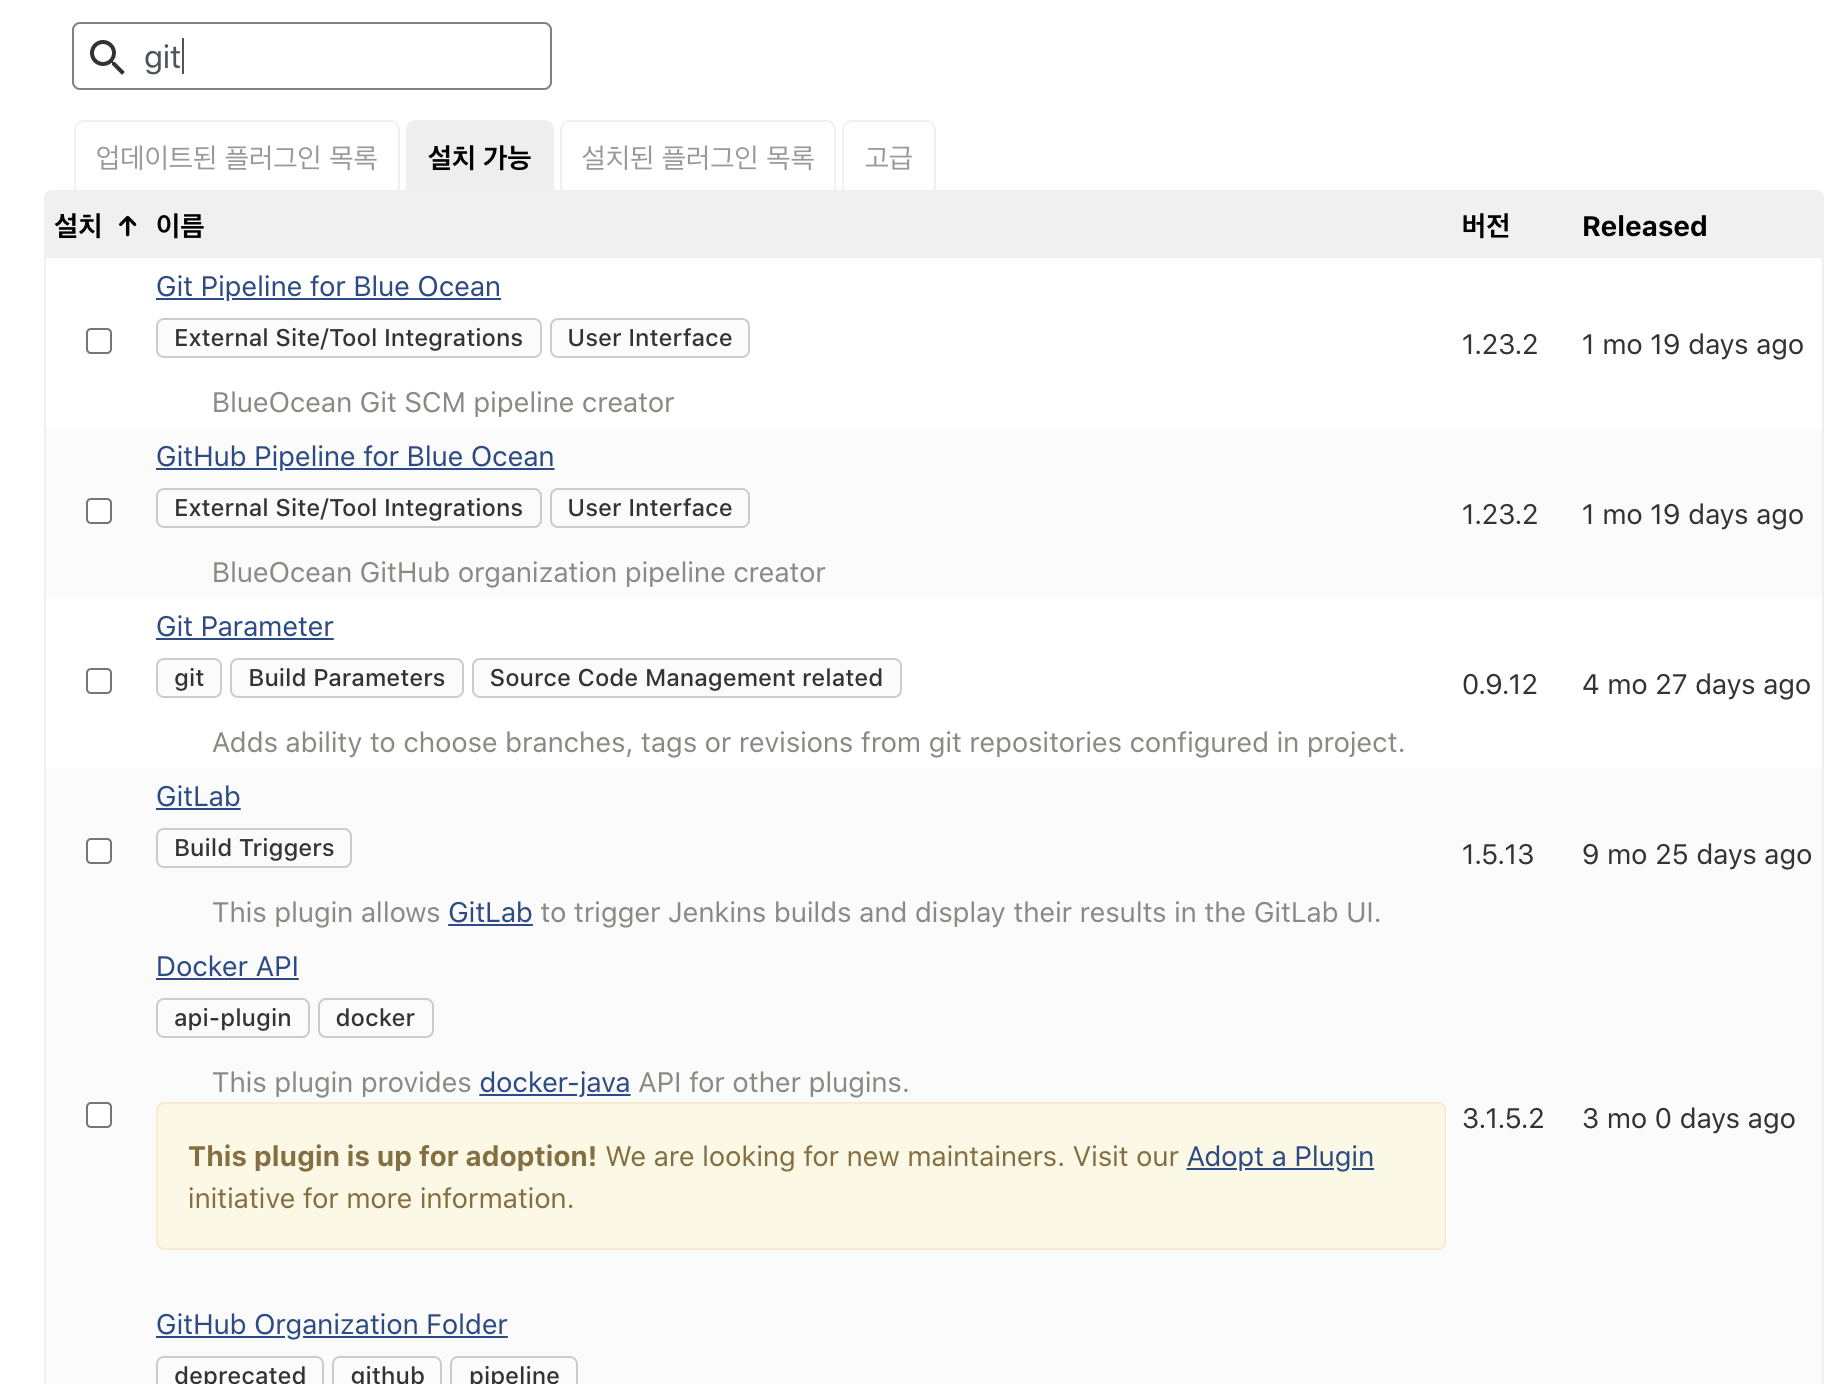Click the github tag
The image size is (1840, 1384).
pos(387,1372)
